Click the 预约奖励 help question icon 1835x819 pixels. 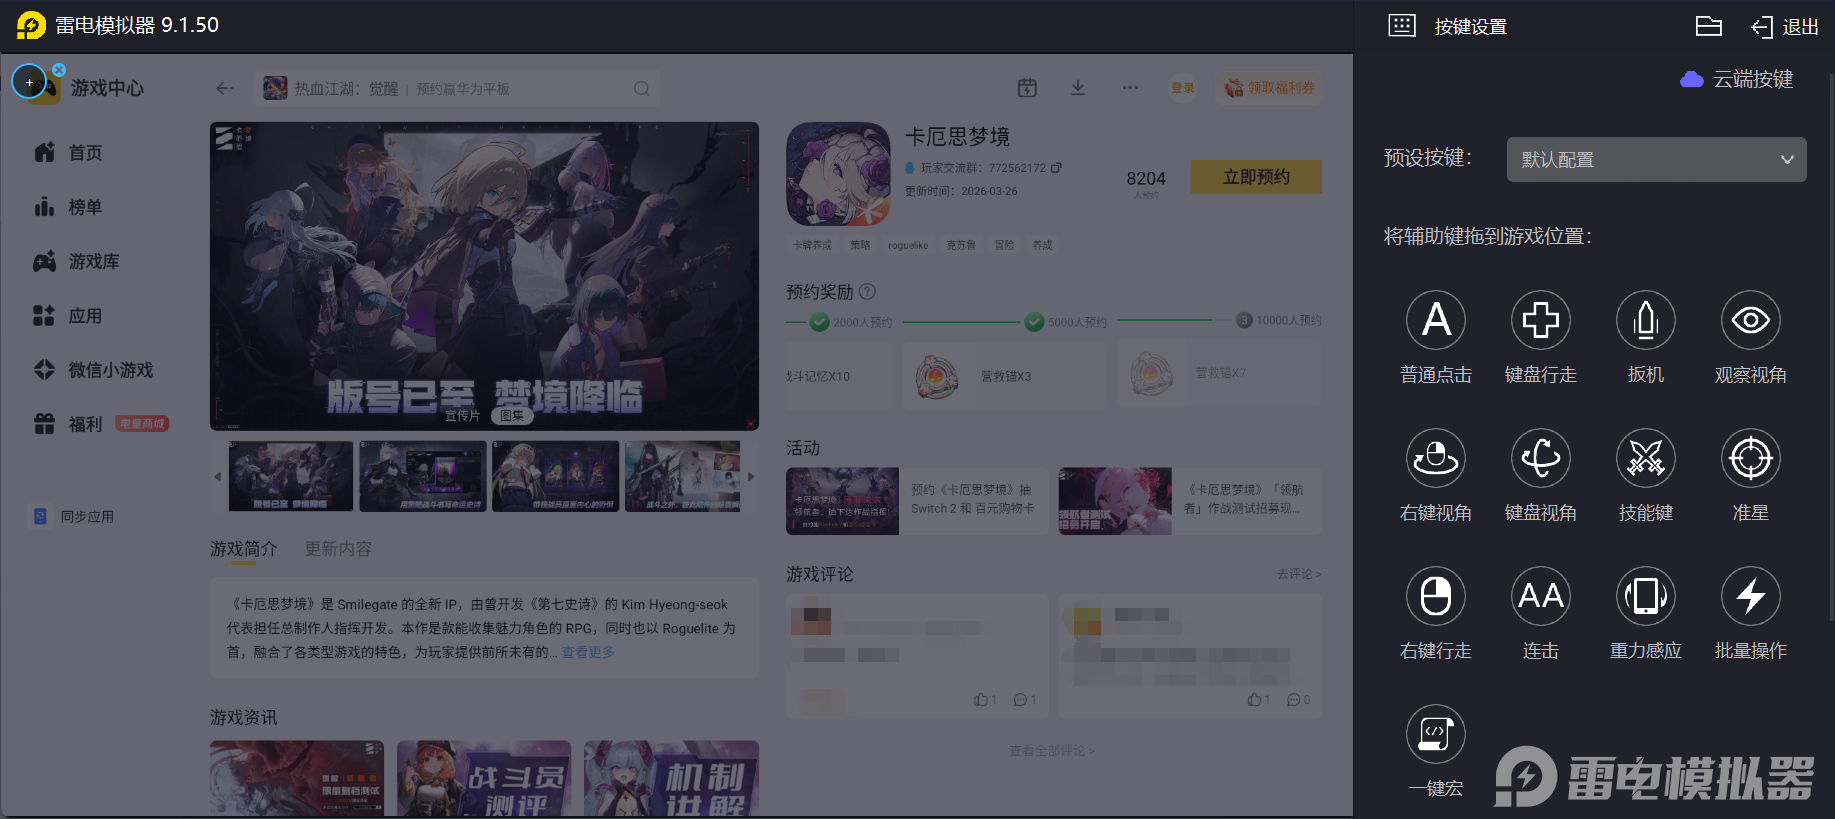point(867,292)
